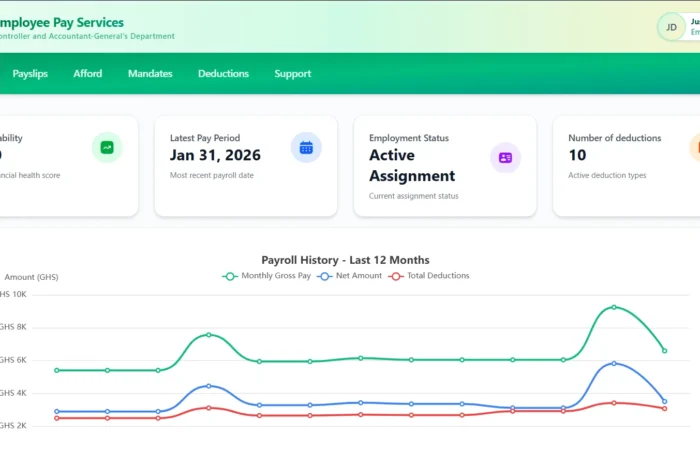Open the JD user avatar
700x450 pixels.
[671, 26]
